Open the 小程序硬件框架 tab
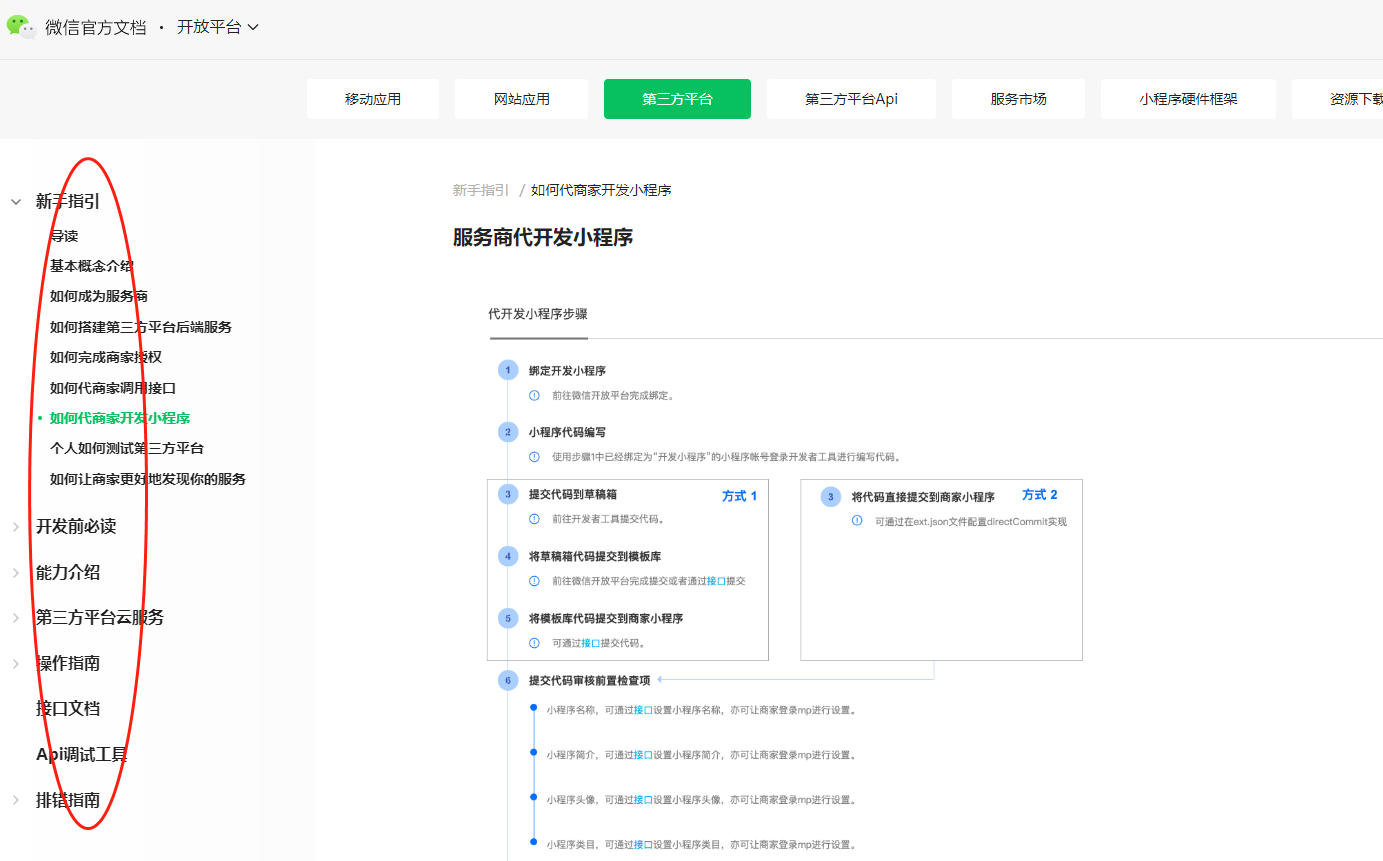This screenshot has width=1383, height=861. [1188, 99]
